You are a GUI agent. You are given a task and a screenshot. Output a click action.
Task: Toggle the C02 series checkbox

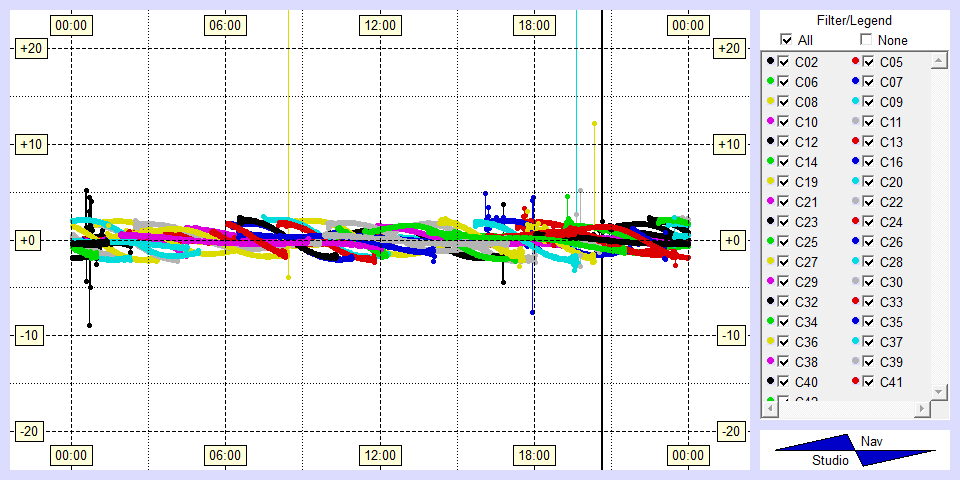(x=784, y=62)
